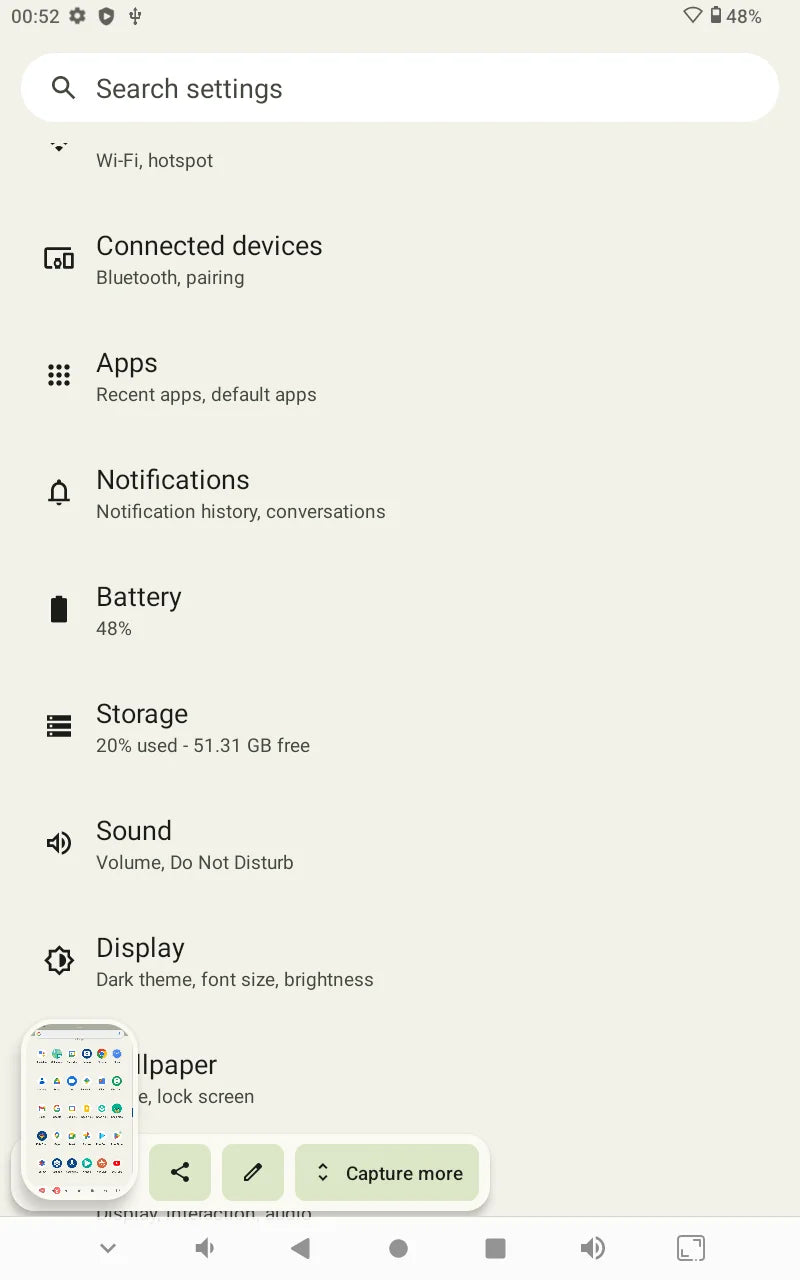The height and width of the screenshot is (1280, 800).
Task: Open the Search settings field
Action: tap(400, 88)
